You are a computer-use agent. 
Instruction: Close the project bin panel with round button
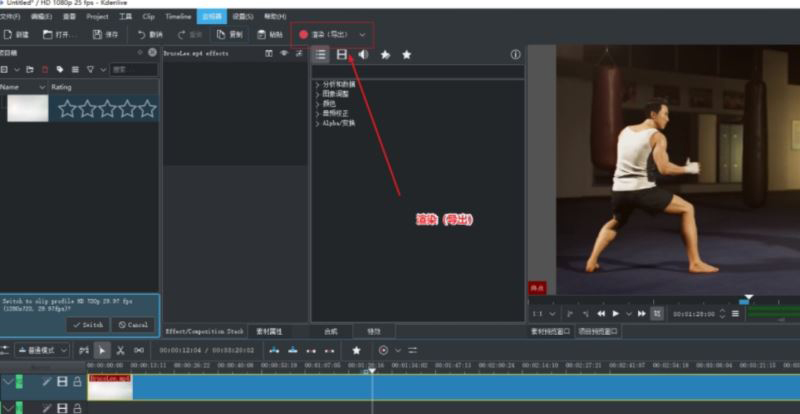click(152, 52)
